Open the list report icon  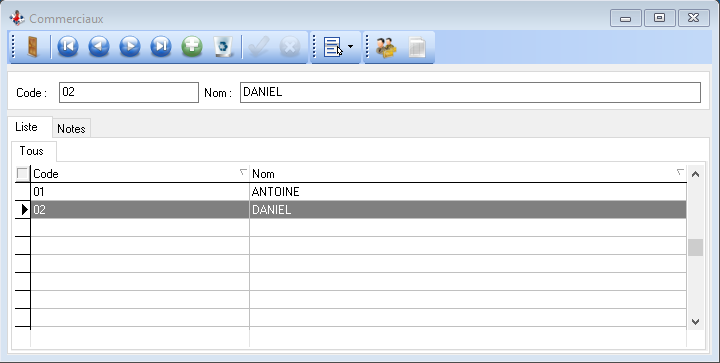click(x=333, y=47)
